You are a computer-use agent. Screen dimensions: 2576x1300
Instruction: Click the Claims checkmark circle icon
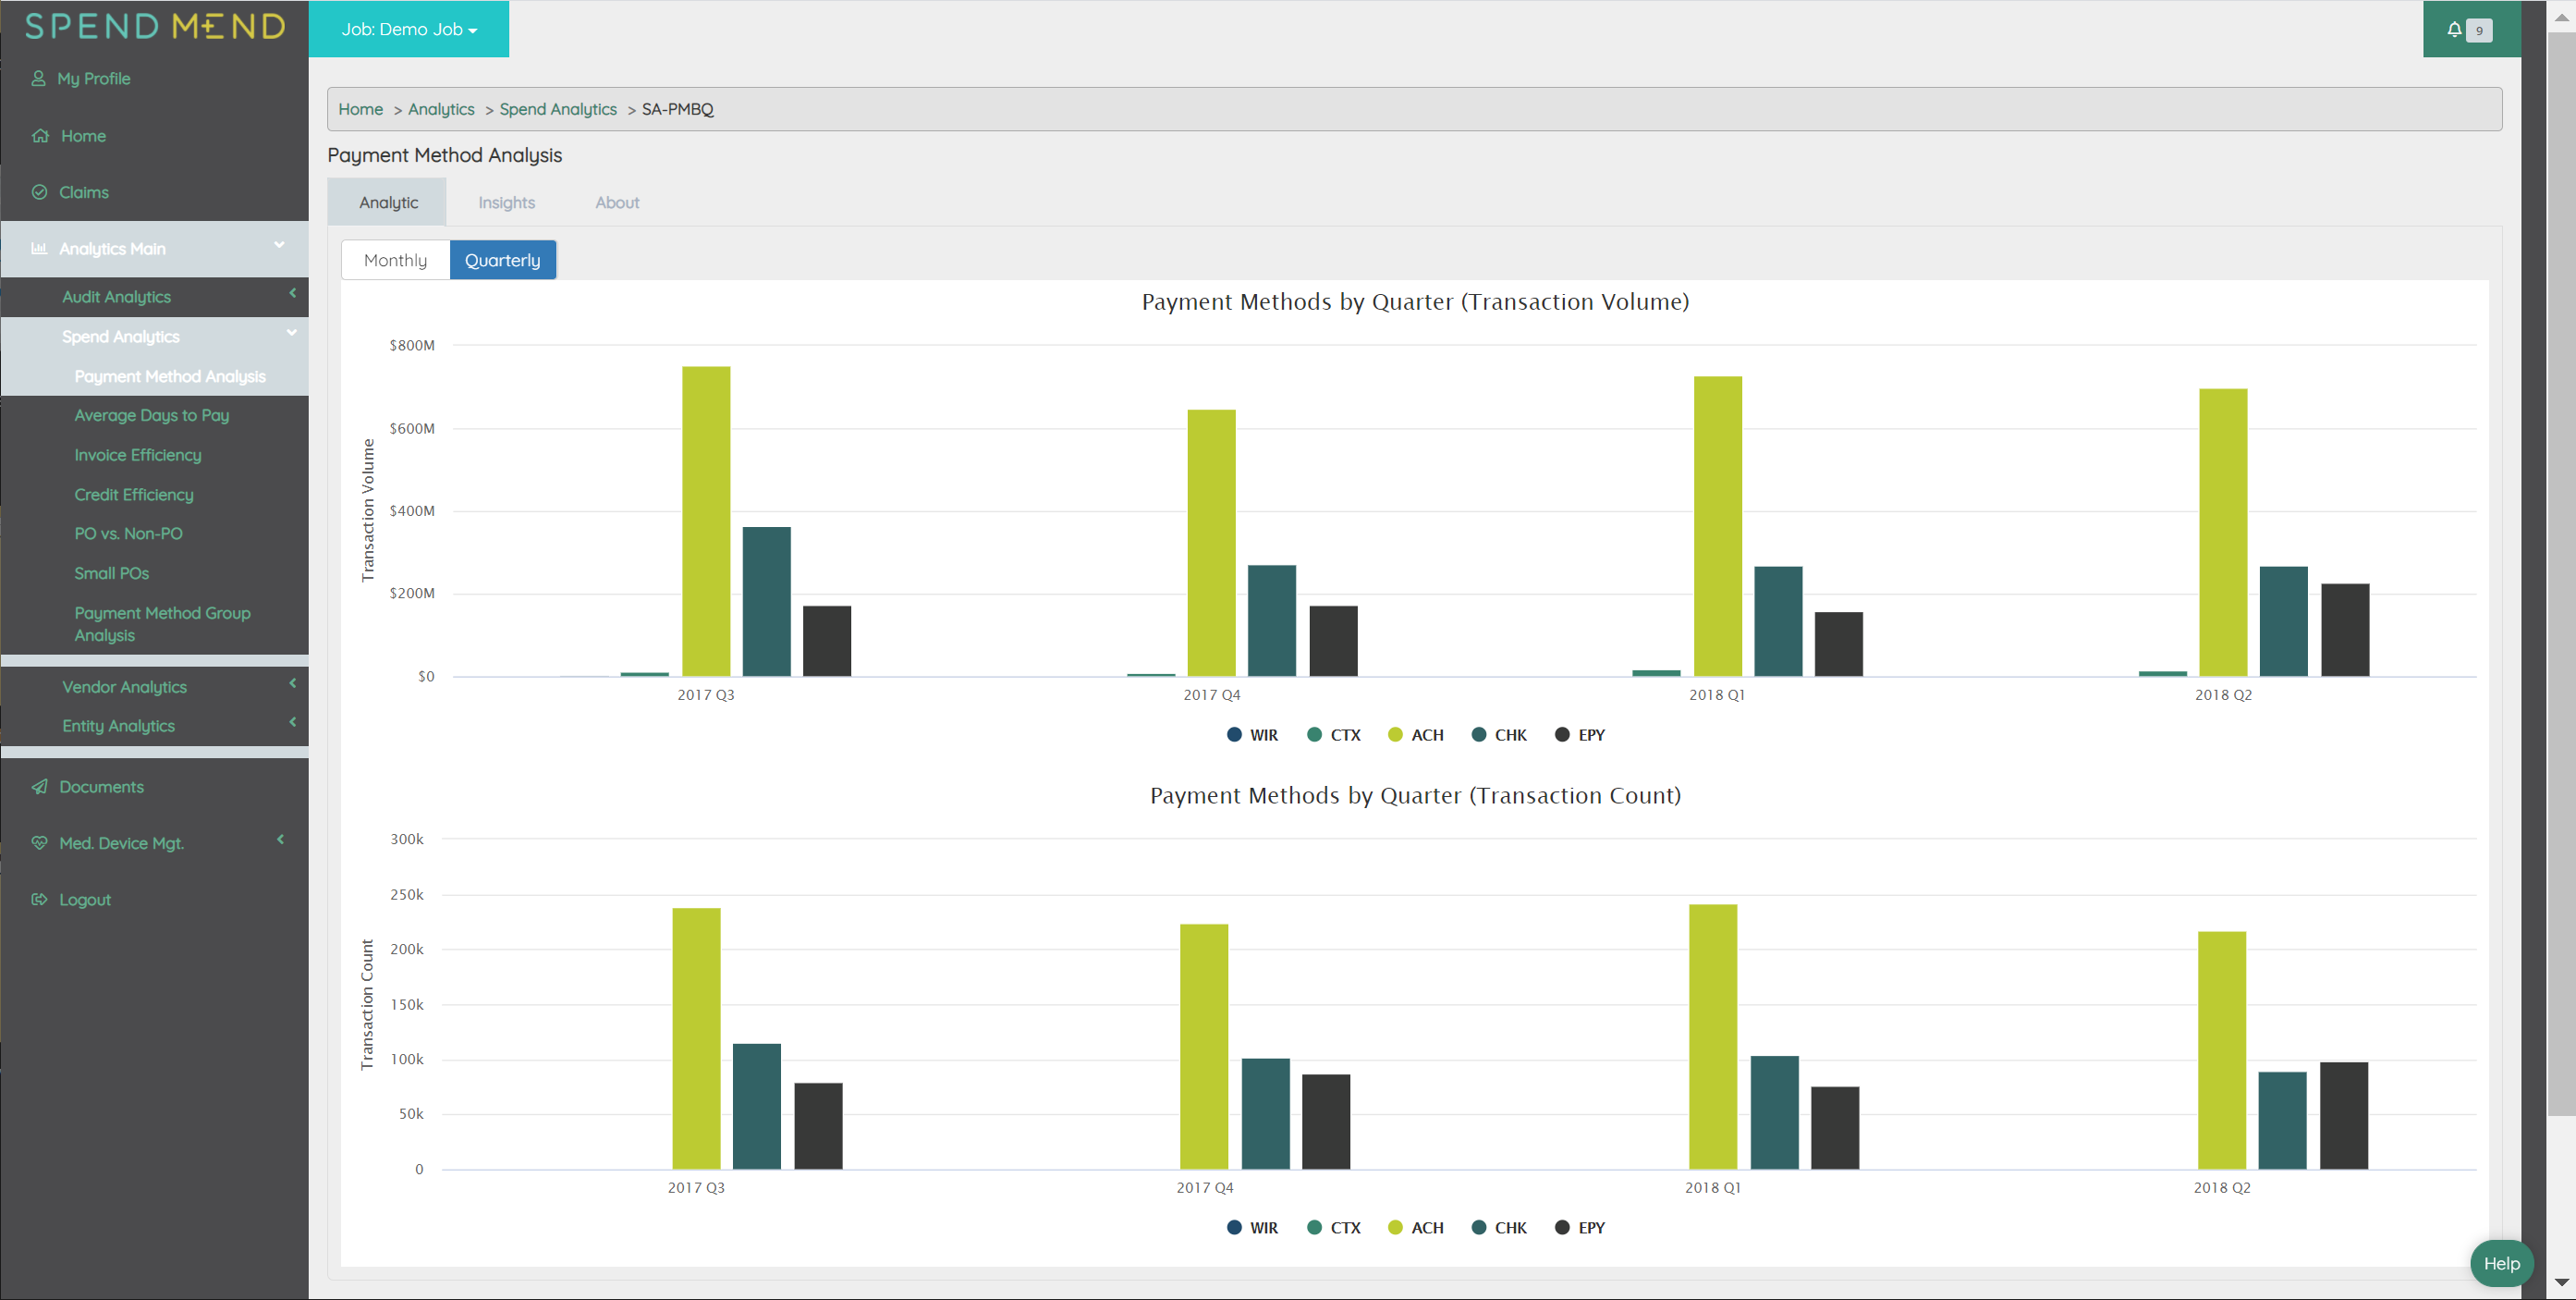coord(40,192)
